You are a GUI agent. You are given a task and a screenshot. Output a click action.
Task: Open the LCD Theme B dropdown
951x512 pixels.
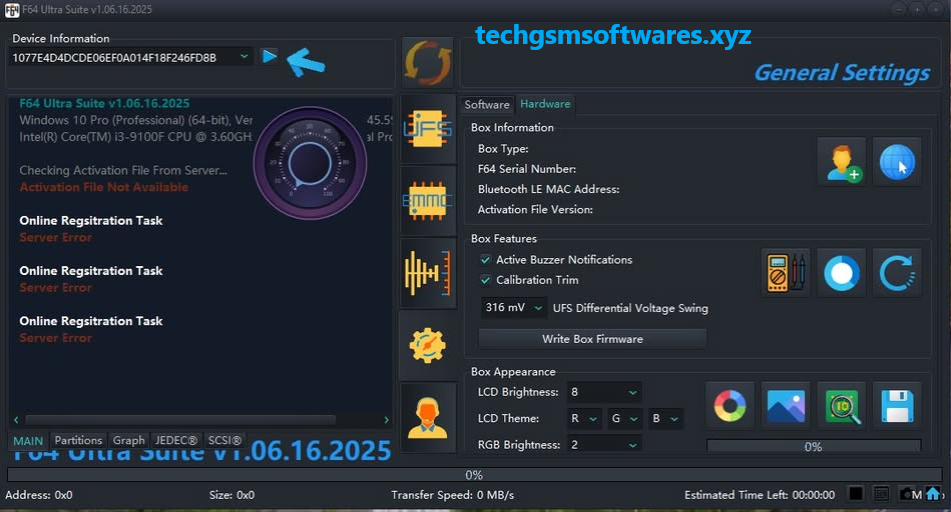click(665, 418)
